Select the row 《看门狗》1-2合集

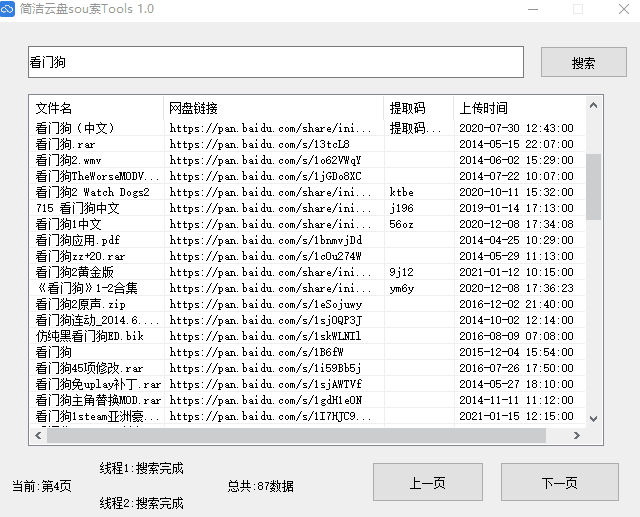coord(308,288)
